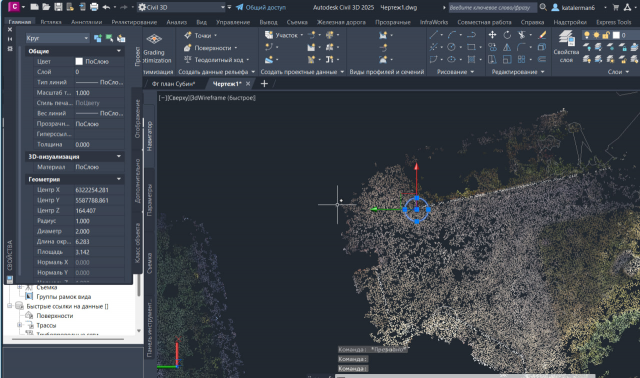Save the drawing via floppy icon
This screenshot has height=378, width=640.
(58, 7)
